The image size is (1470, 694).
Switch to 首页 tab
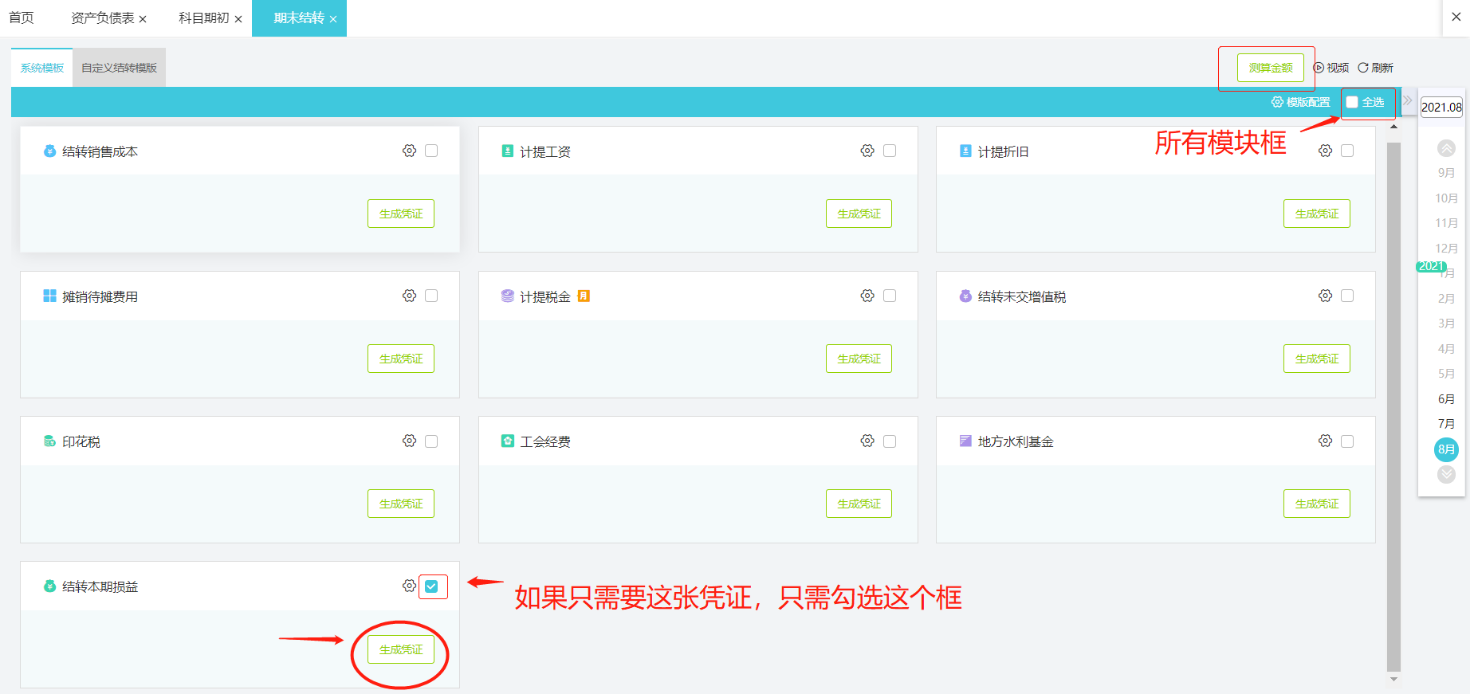(x=21, y=18)
